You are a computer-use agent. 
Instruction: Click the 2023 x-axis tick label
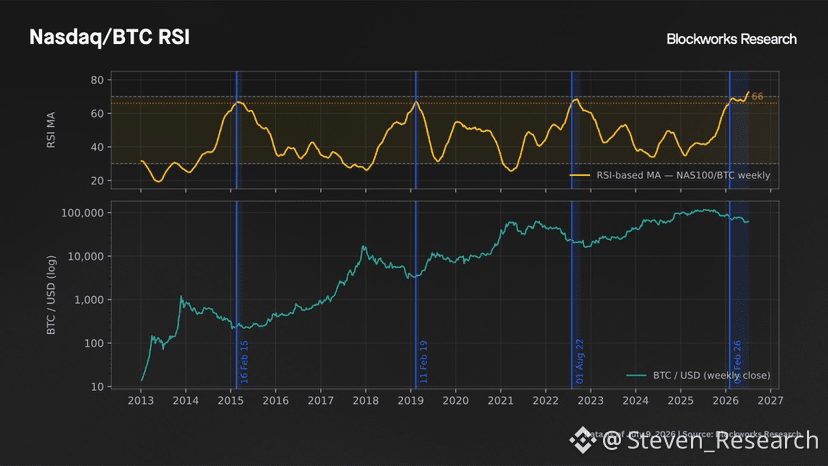coord(590,400)
